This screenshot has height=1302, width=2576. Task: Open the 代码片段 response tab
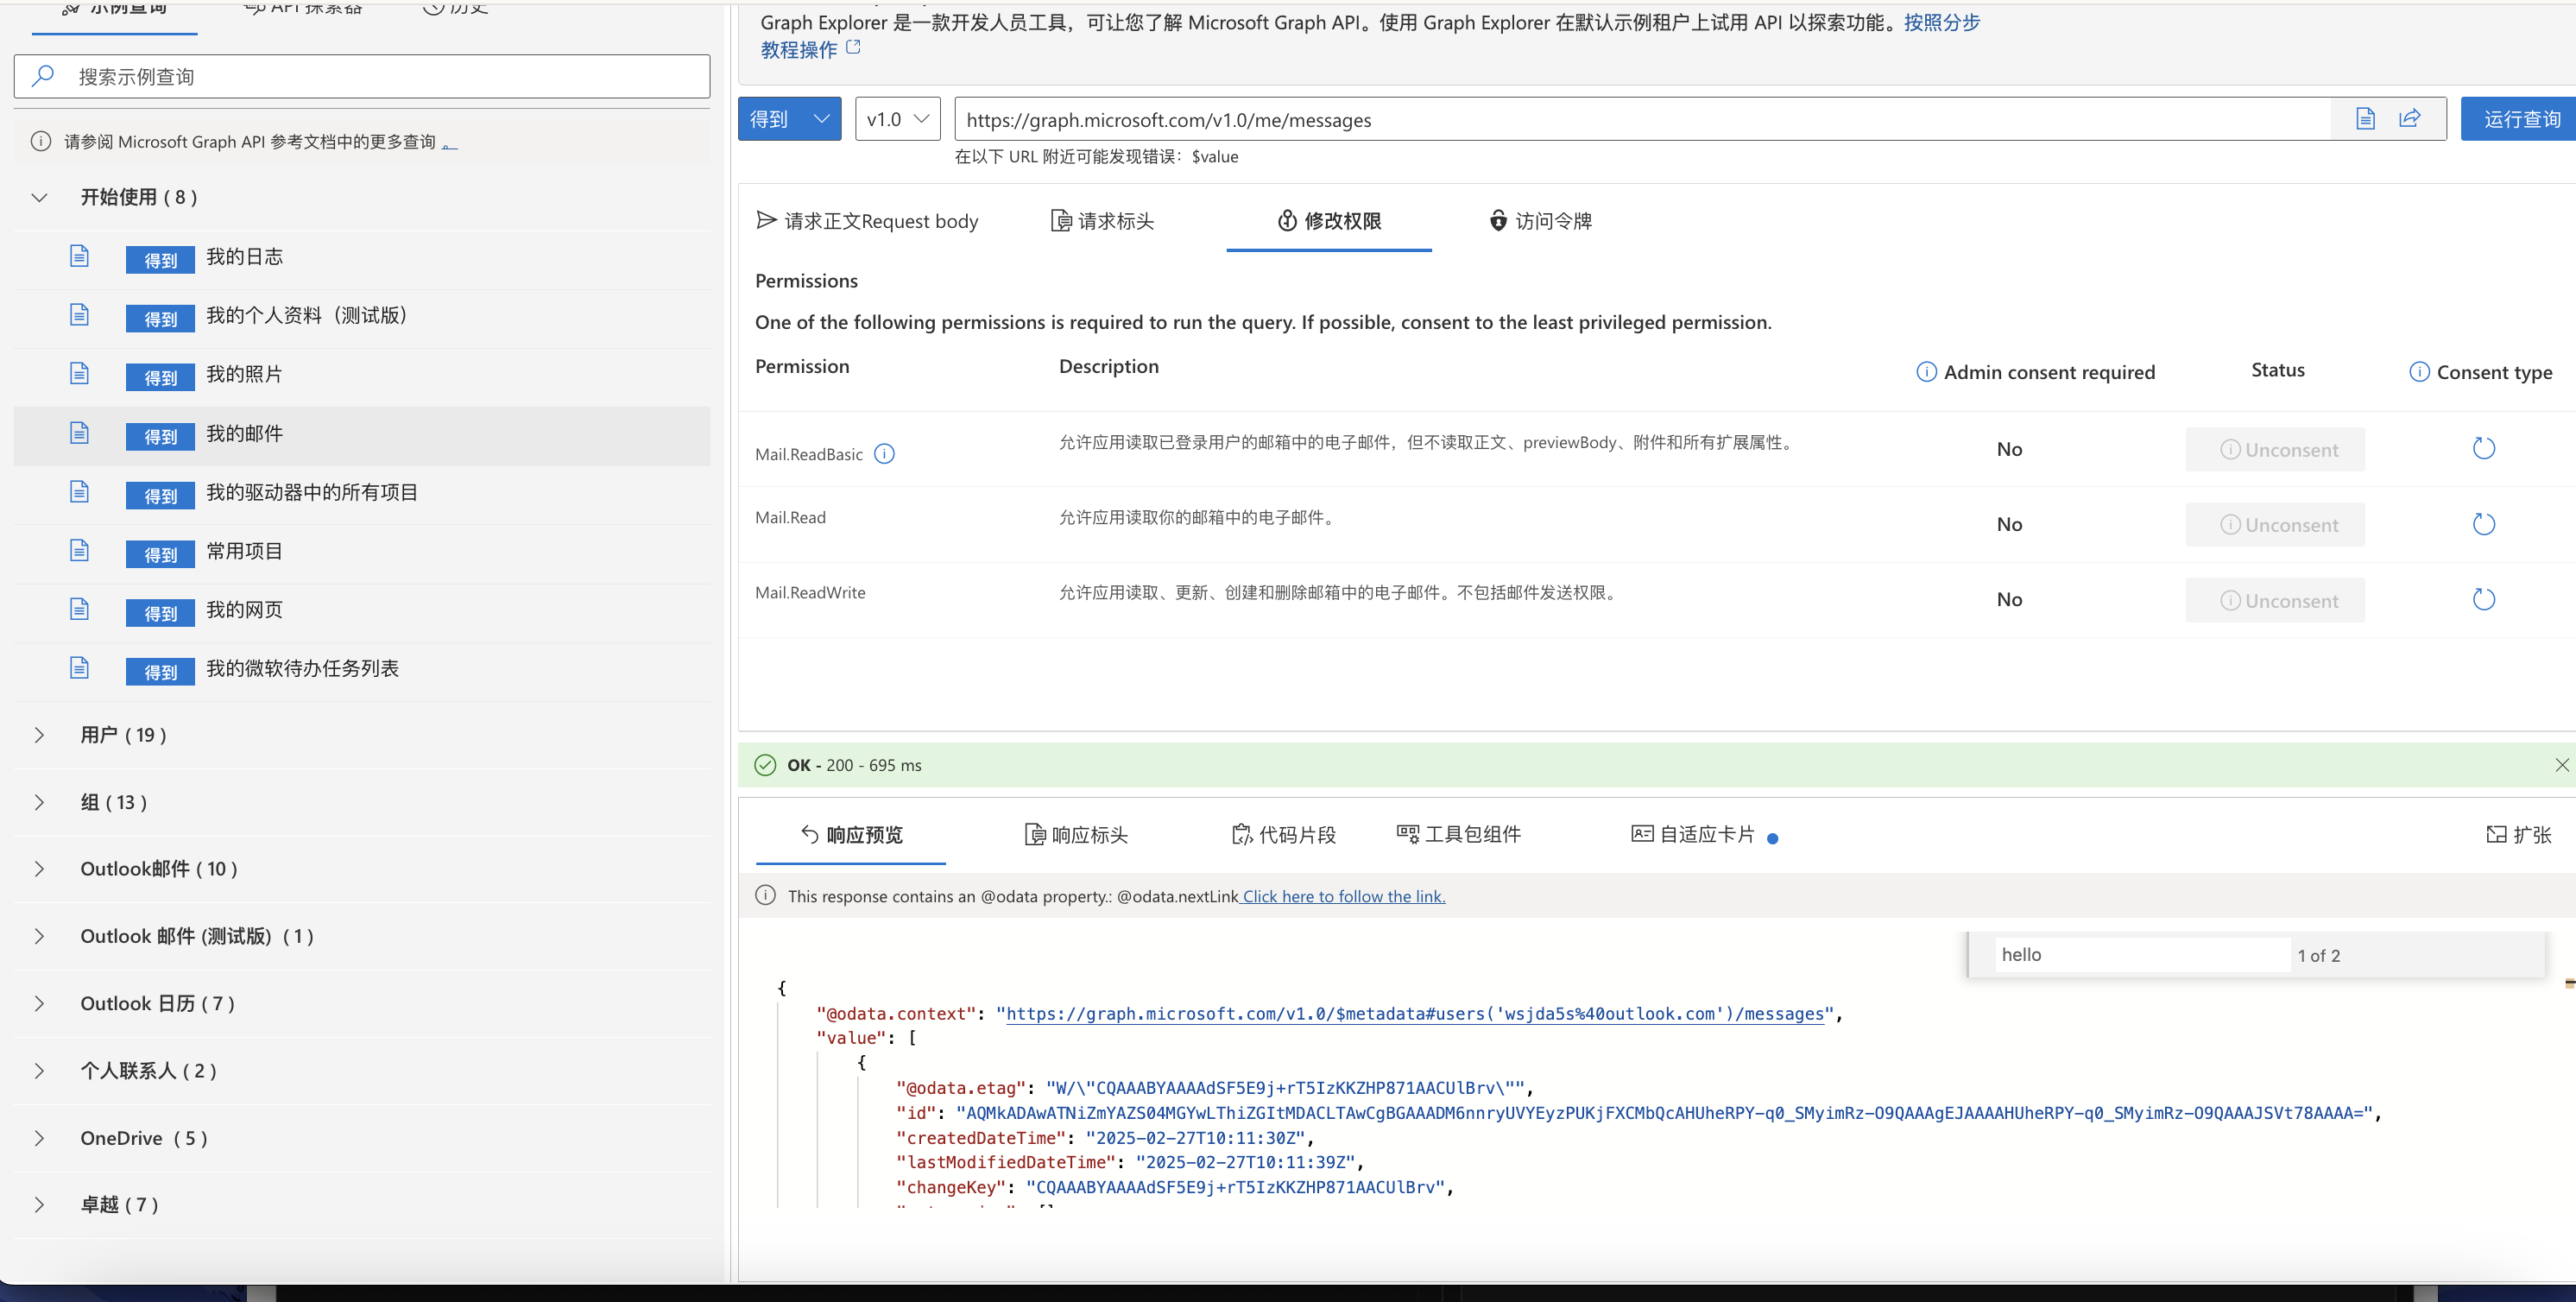click(x=1284, y=835)
